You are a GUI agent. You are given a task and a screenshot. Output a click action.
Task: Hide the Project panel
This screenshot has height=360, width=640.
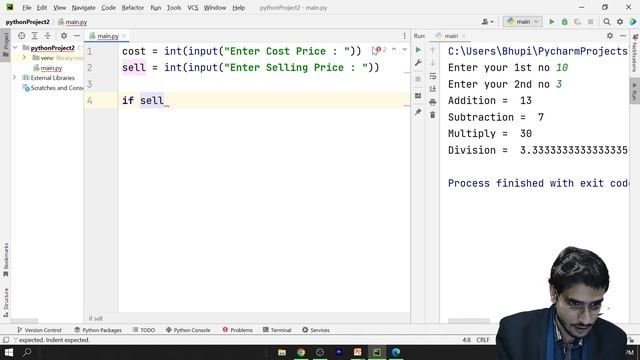pyautogui.click(x=77, y=36)
